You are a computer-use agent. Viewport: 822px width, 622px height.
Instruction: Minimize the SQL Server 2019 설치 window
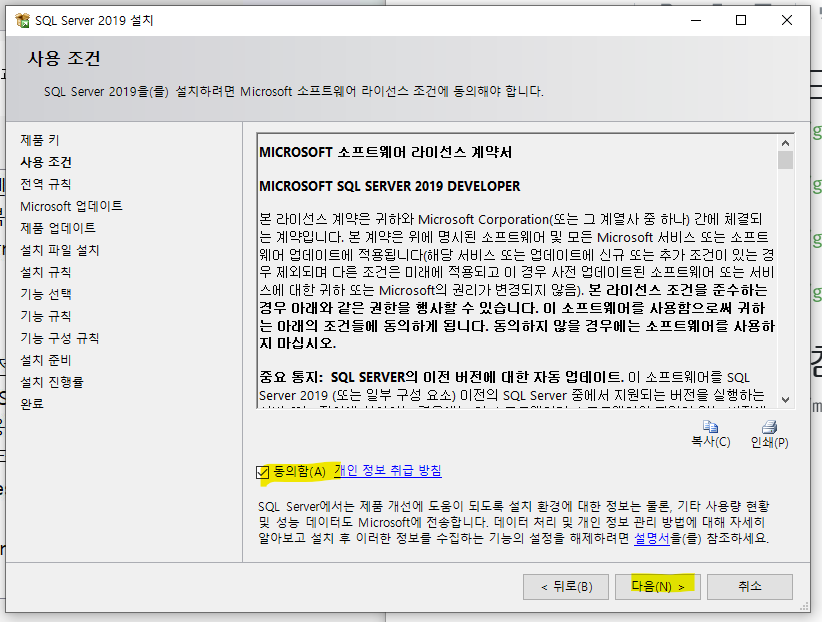click(696, 20)
